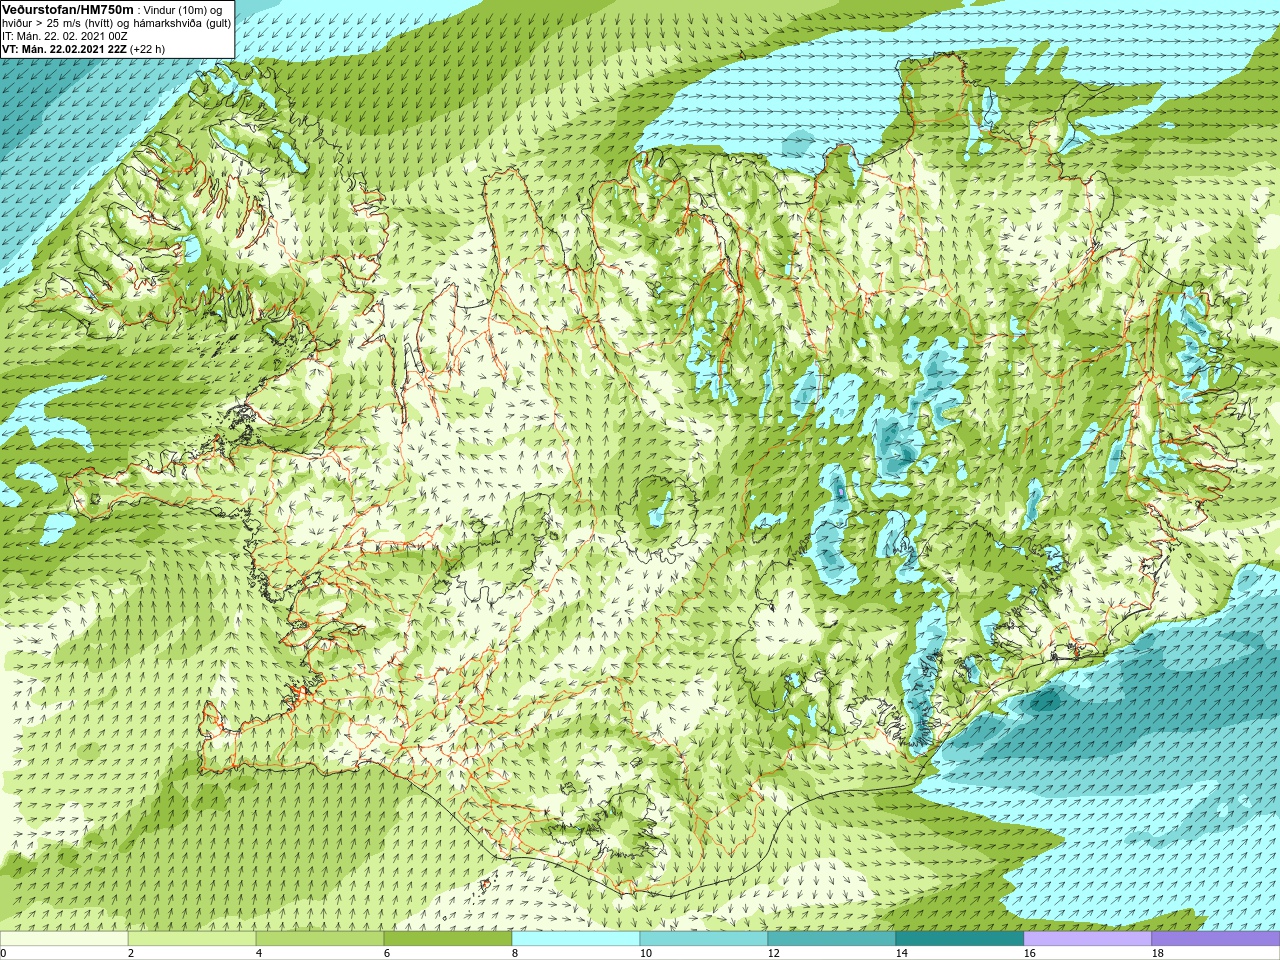Viewport: 1280px width, 960px height.
Task: Select the light green 2–4 m/s legend swatch
Action: 192,939
